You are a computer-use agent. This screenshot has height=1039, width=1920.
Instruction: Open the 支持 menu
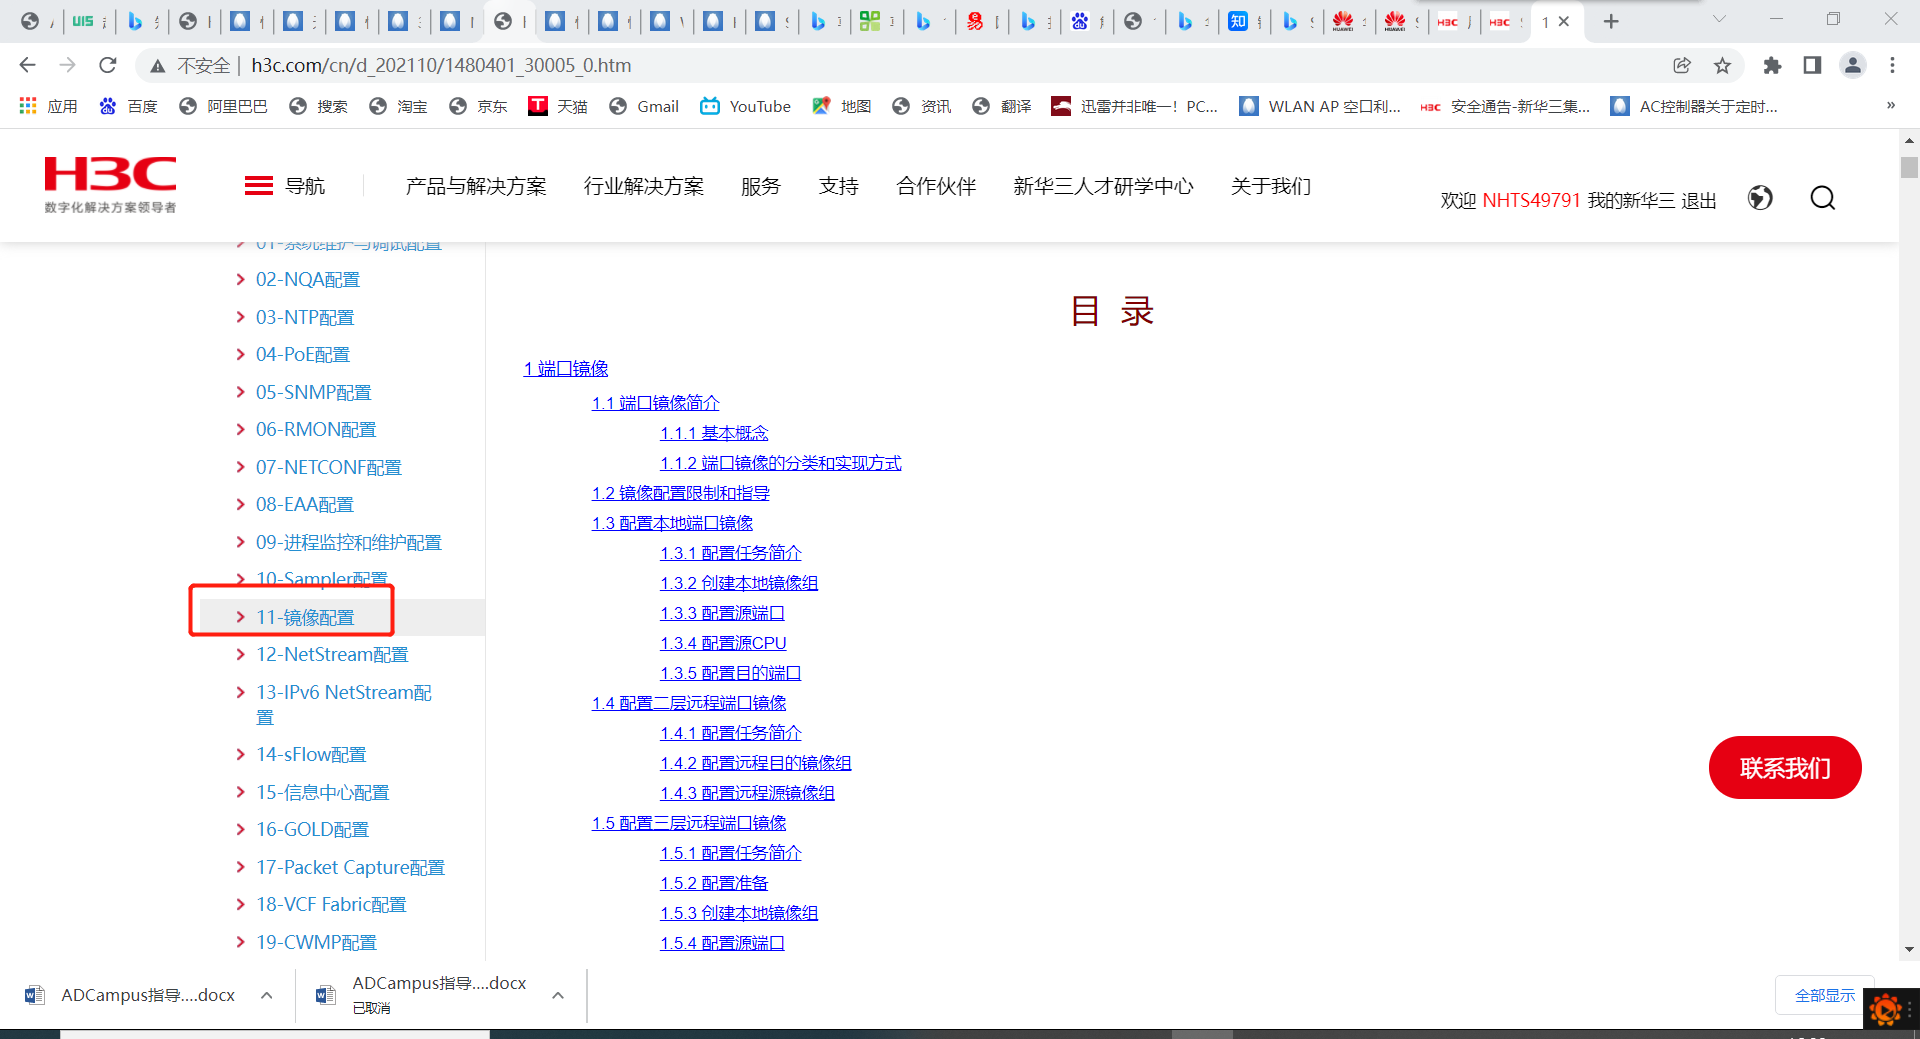point(839,186)
